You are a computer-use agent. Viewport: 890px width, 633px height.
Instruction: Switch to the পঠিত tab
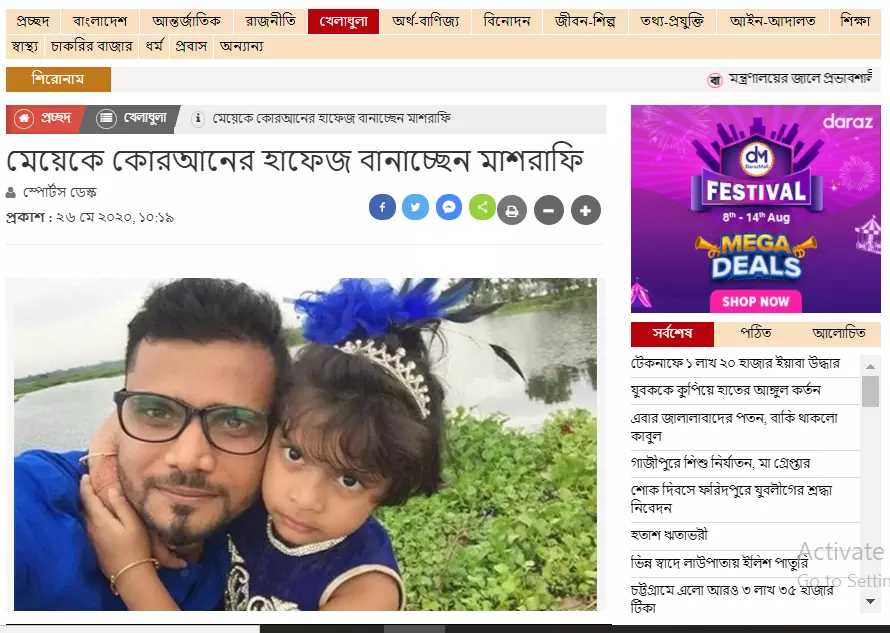click(755, 333)
